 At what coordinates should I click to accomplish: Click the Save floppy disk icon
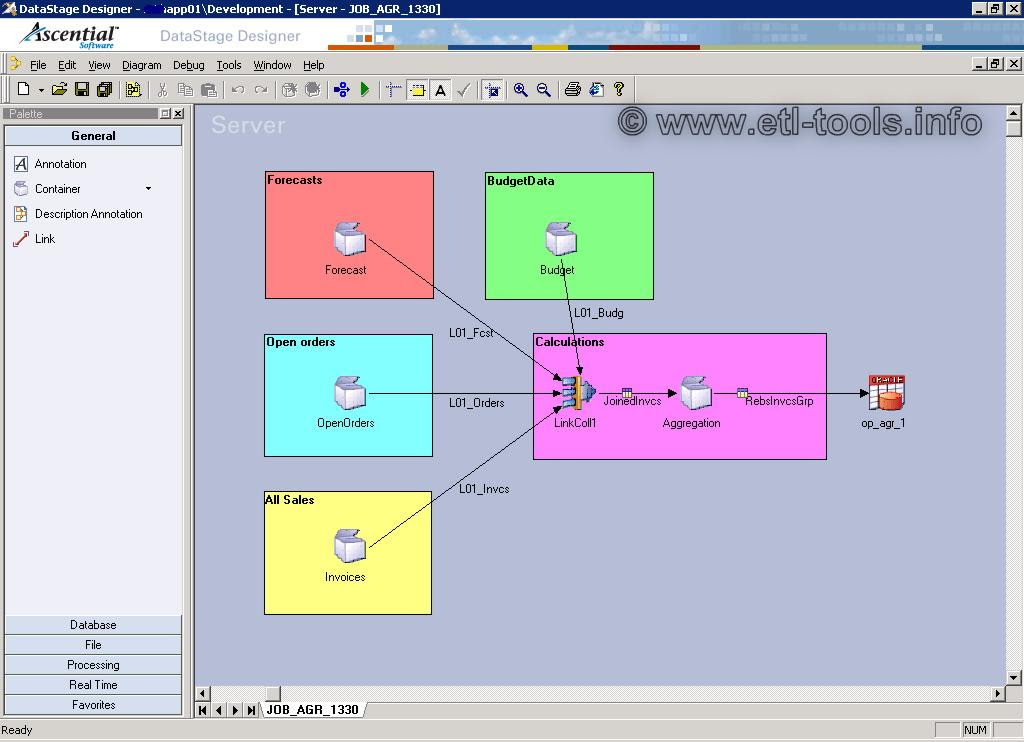pos(82,89)
